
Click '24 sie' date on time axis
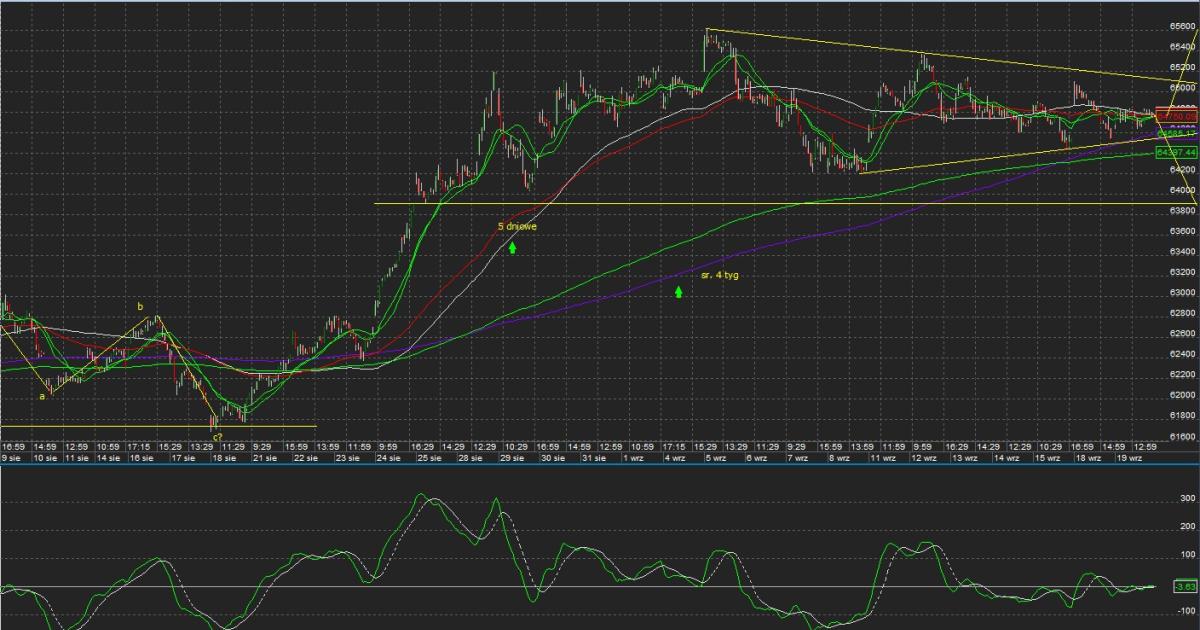pyautogui.click(x=388, y=457)
